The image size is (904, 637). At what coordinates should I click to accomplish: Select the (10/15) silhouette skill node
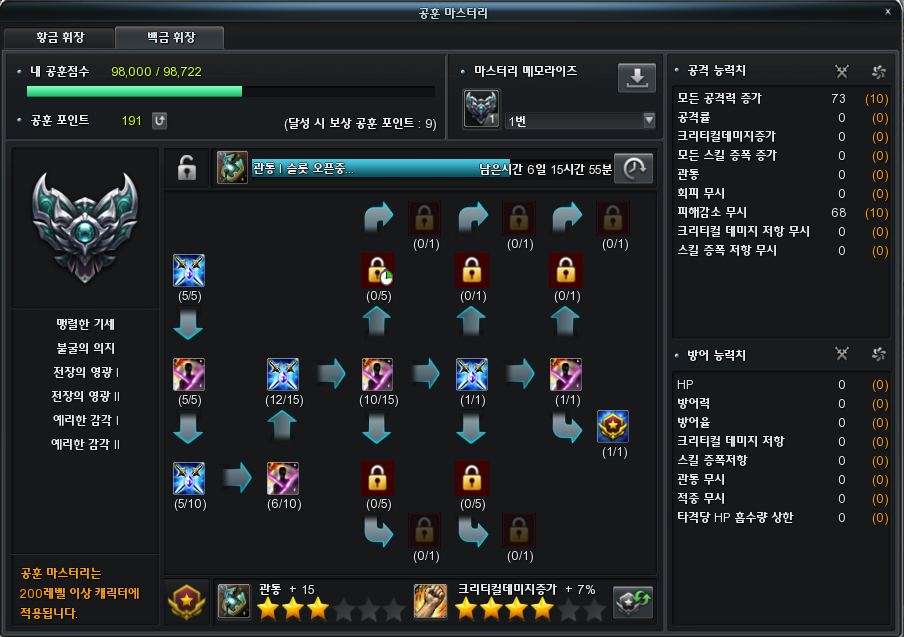point(378,374)
